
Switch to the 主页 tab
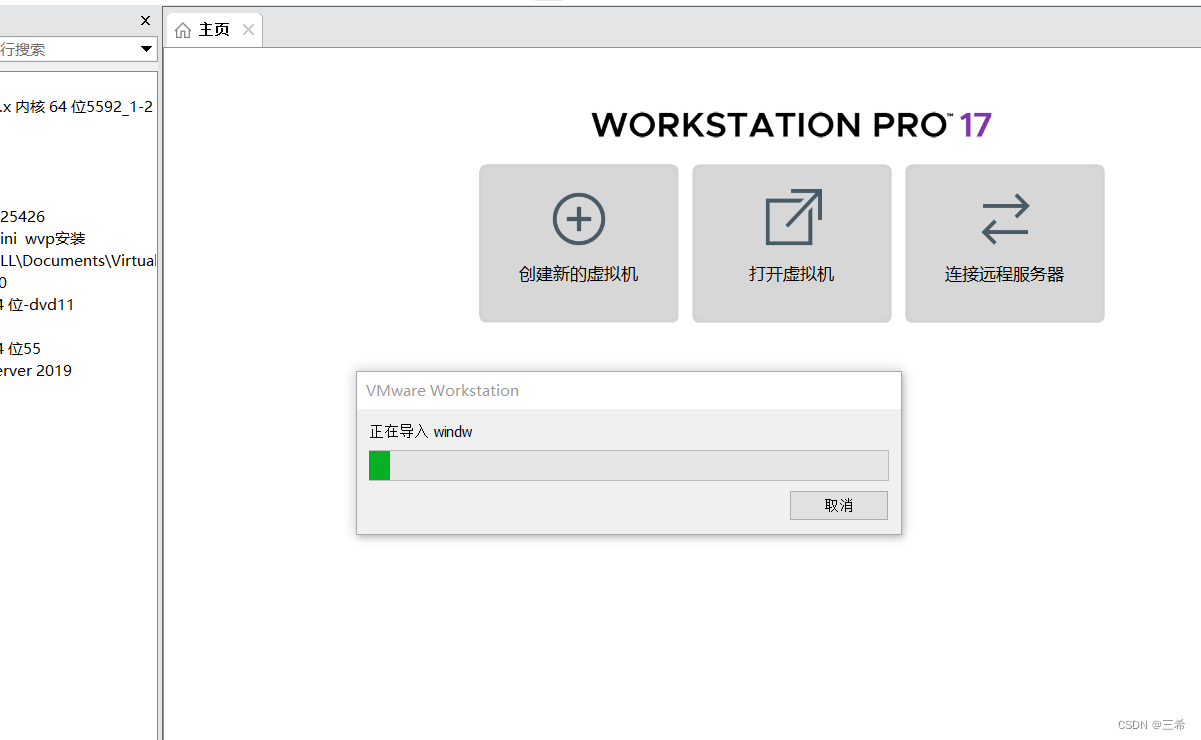point(214,30)
